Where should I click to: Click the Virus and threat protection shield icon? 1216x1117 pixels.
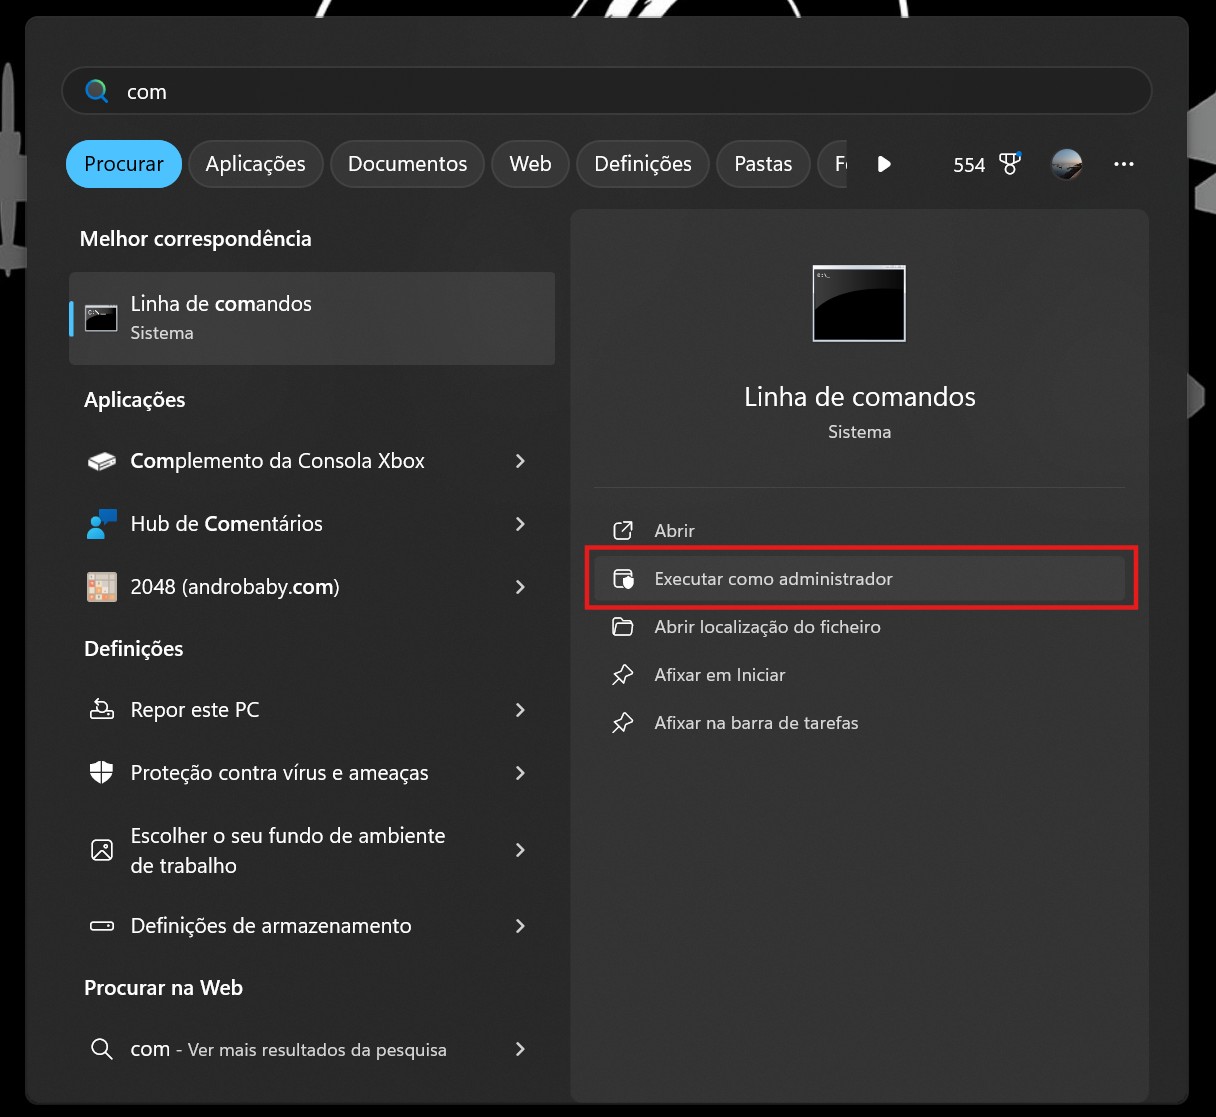point(102,773)
